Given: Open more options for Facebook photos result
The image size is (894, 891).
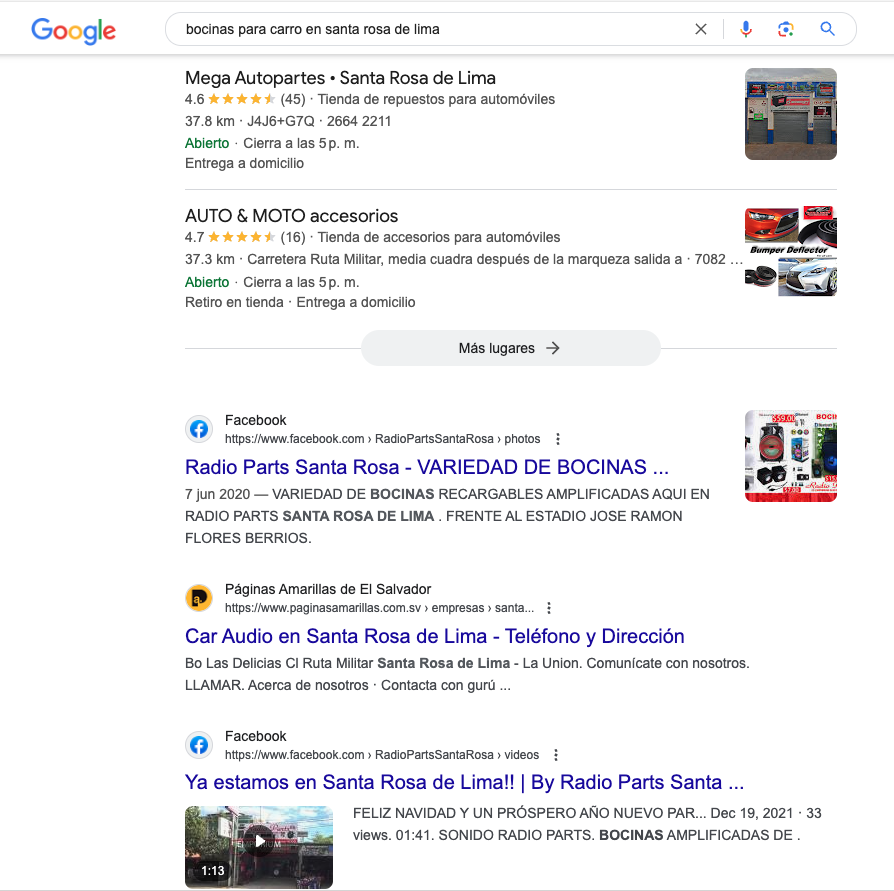Looking at the screenshot, I should point(558,439).
